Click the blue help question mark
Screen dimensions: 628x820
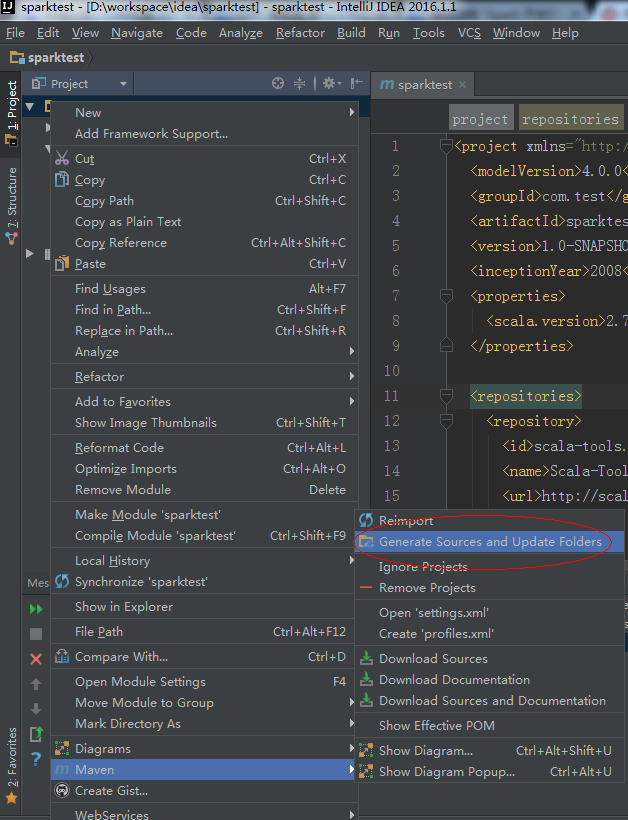coord(36,758)
